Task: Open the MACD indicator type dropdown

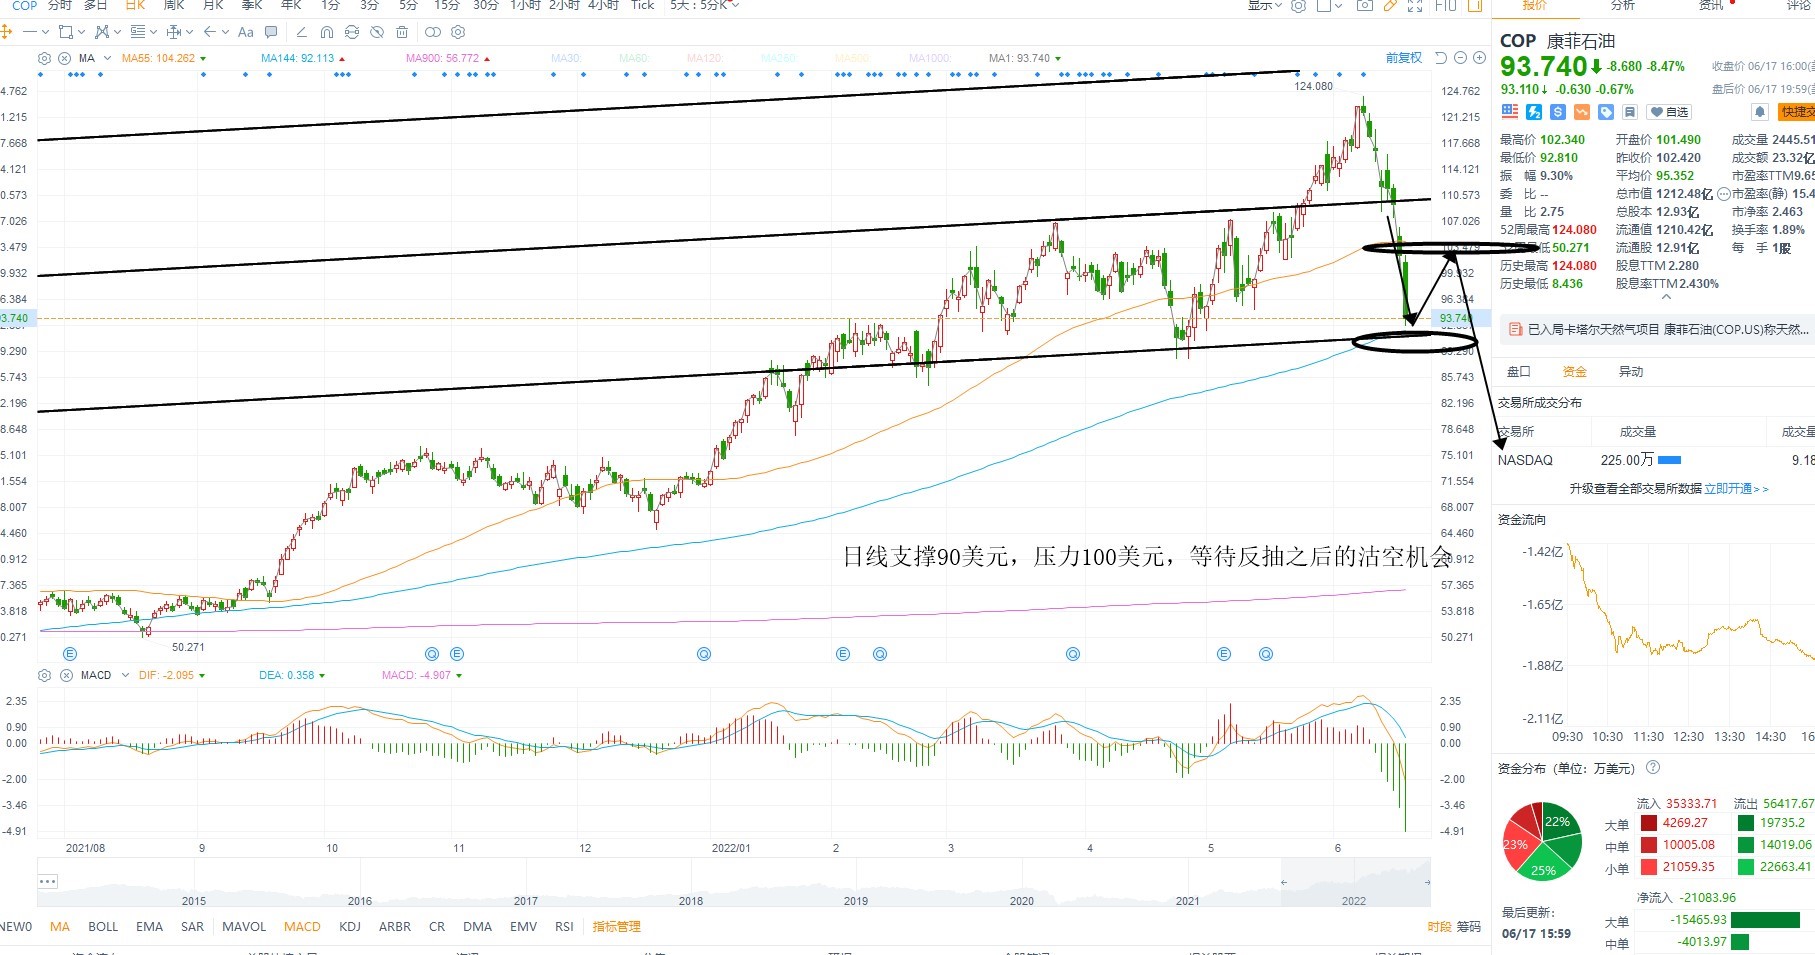Action: (x=125, y=675)
